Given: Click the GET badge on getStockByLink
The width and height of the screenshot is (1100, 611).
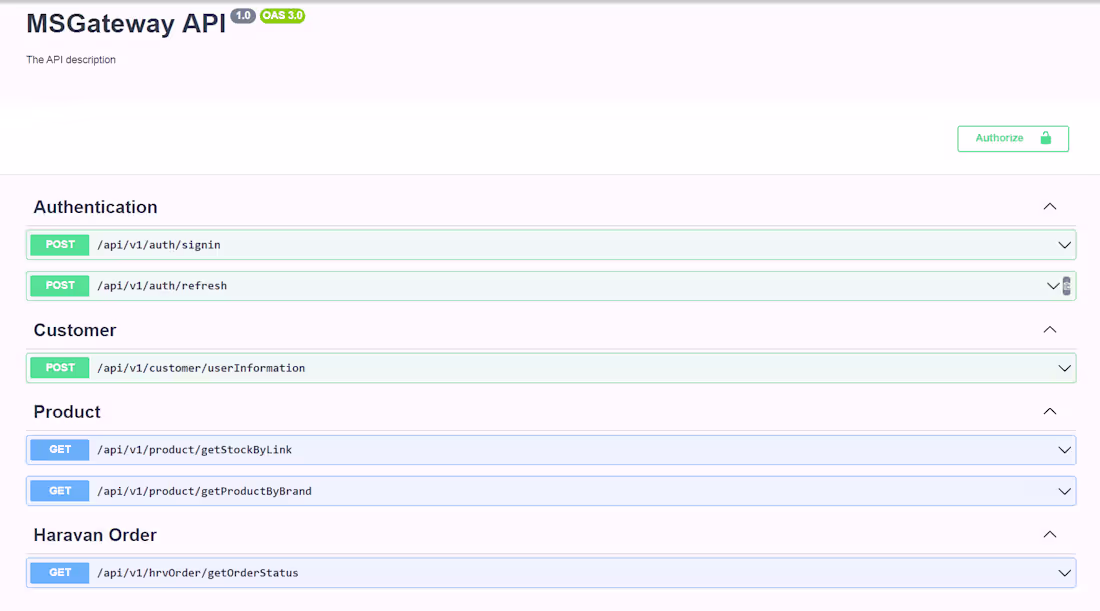Looking at the screenshot, I should click(x=59, y=449).
